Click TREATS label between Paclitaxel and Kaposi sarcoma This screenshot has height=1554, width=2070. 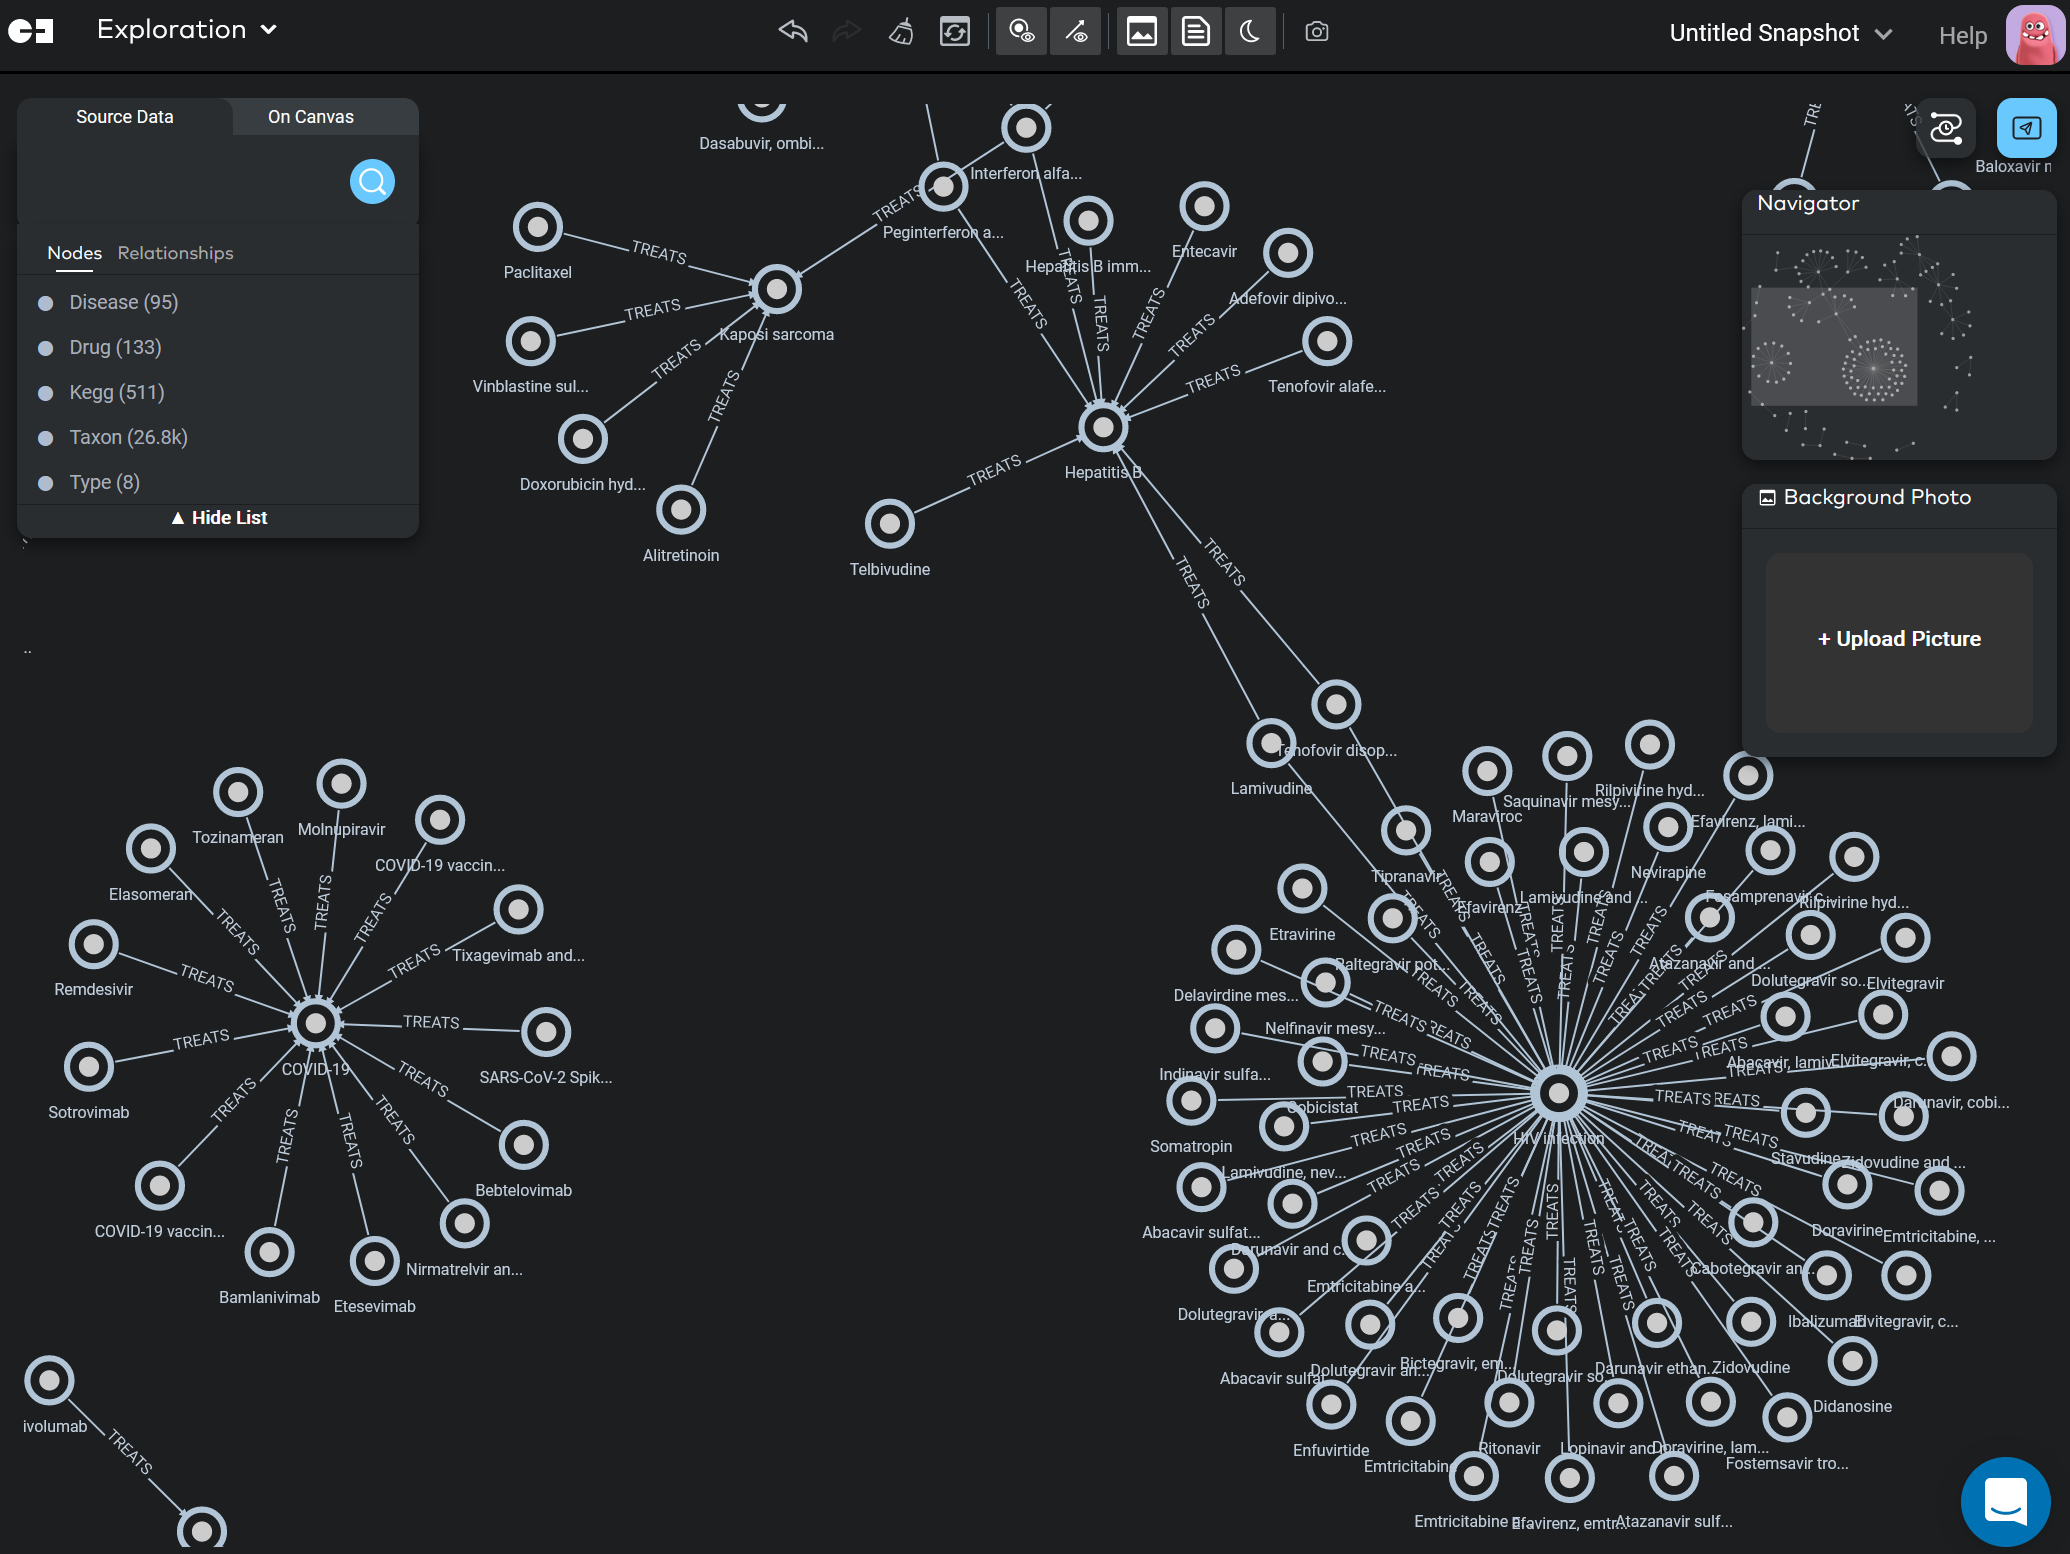[659, 252]
